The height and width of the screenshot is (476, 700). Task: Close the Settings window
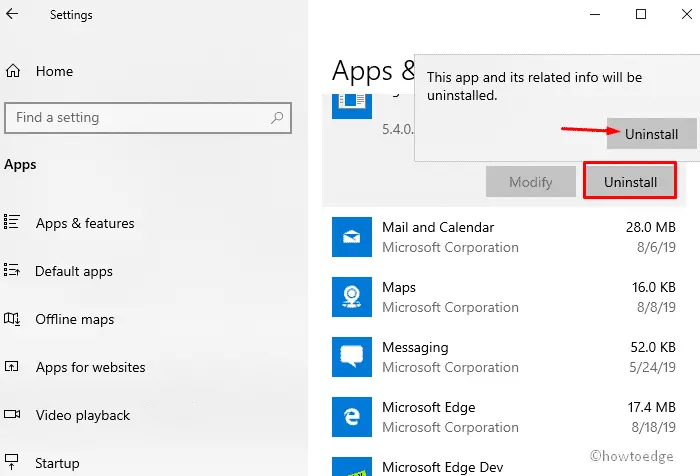pos(687,14)
